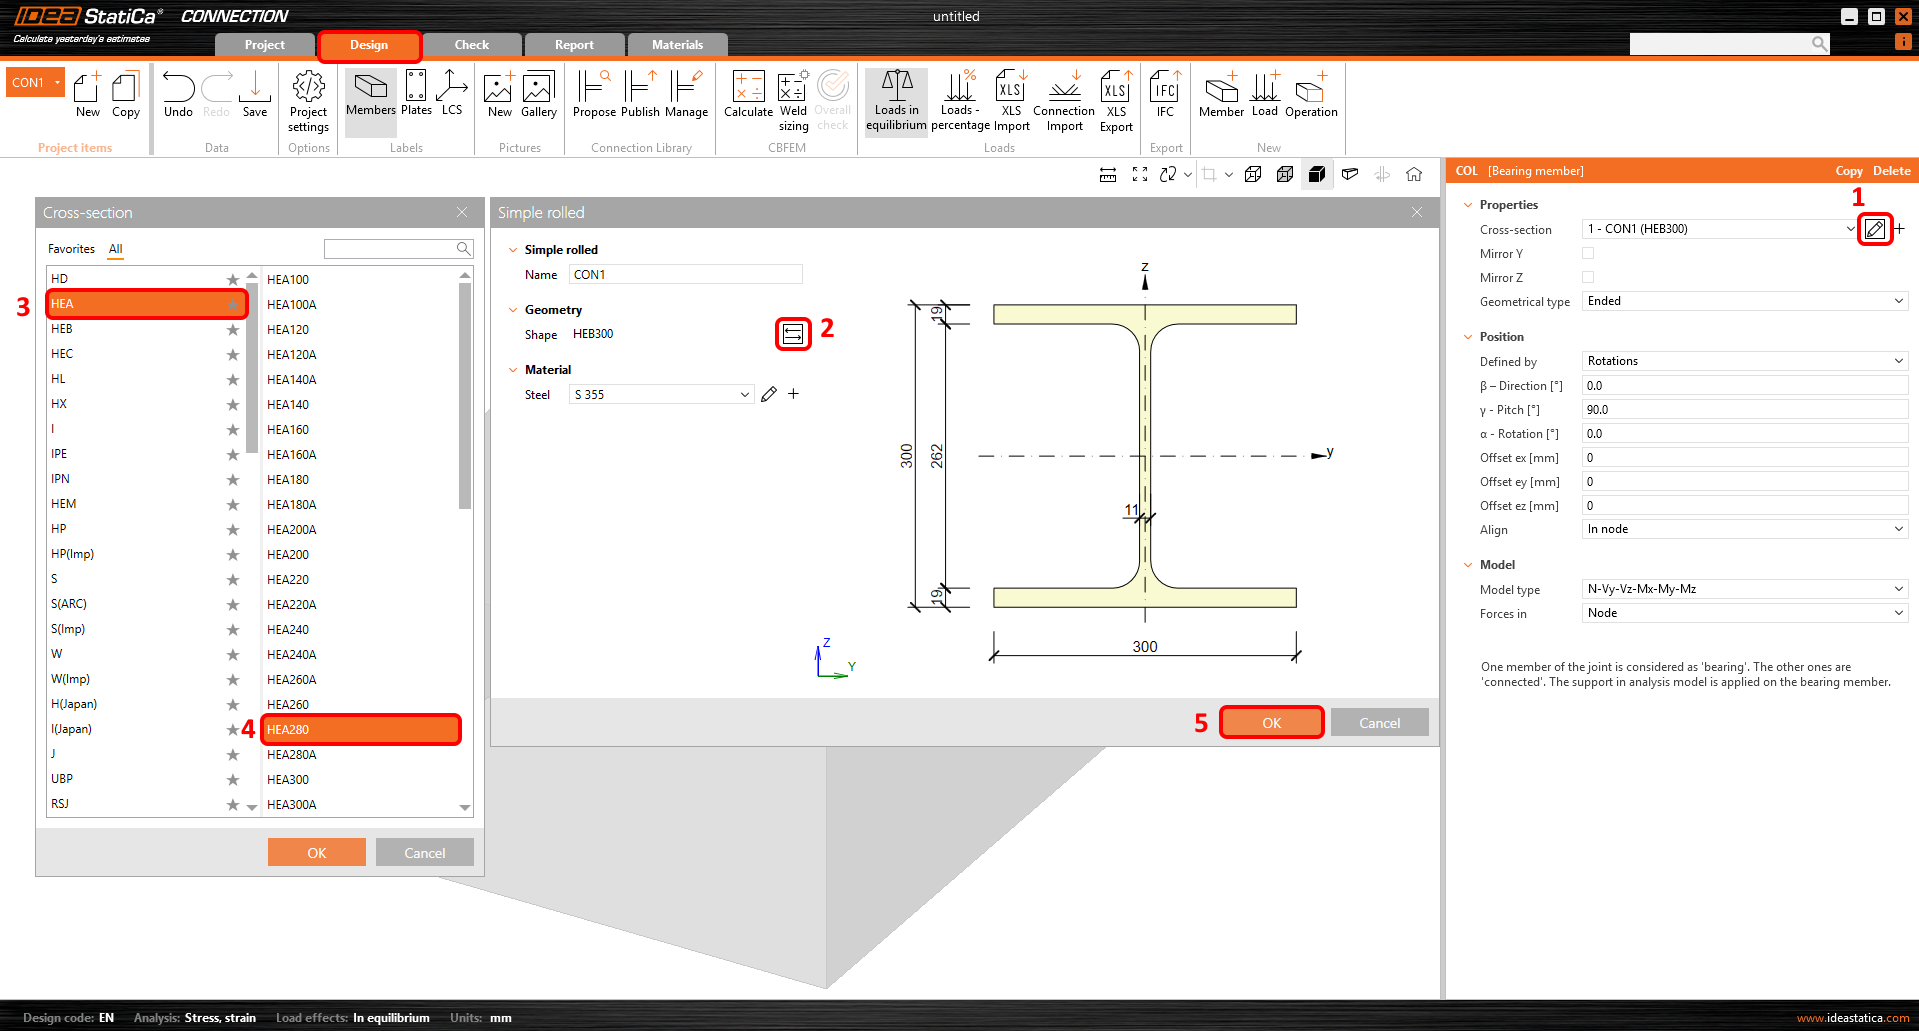This screenshot has width=1919, height=1031.
Task: Open the Steel material dropdown
Action: pos(661,395)
